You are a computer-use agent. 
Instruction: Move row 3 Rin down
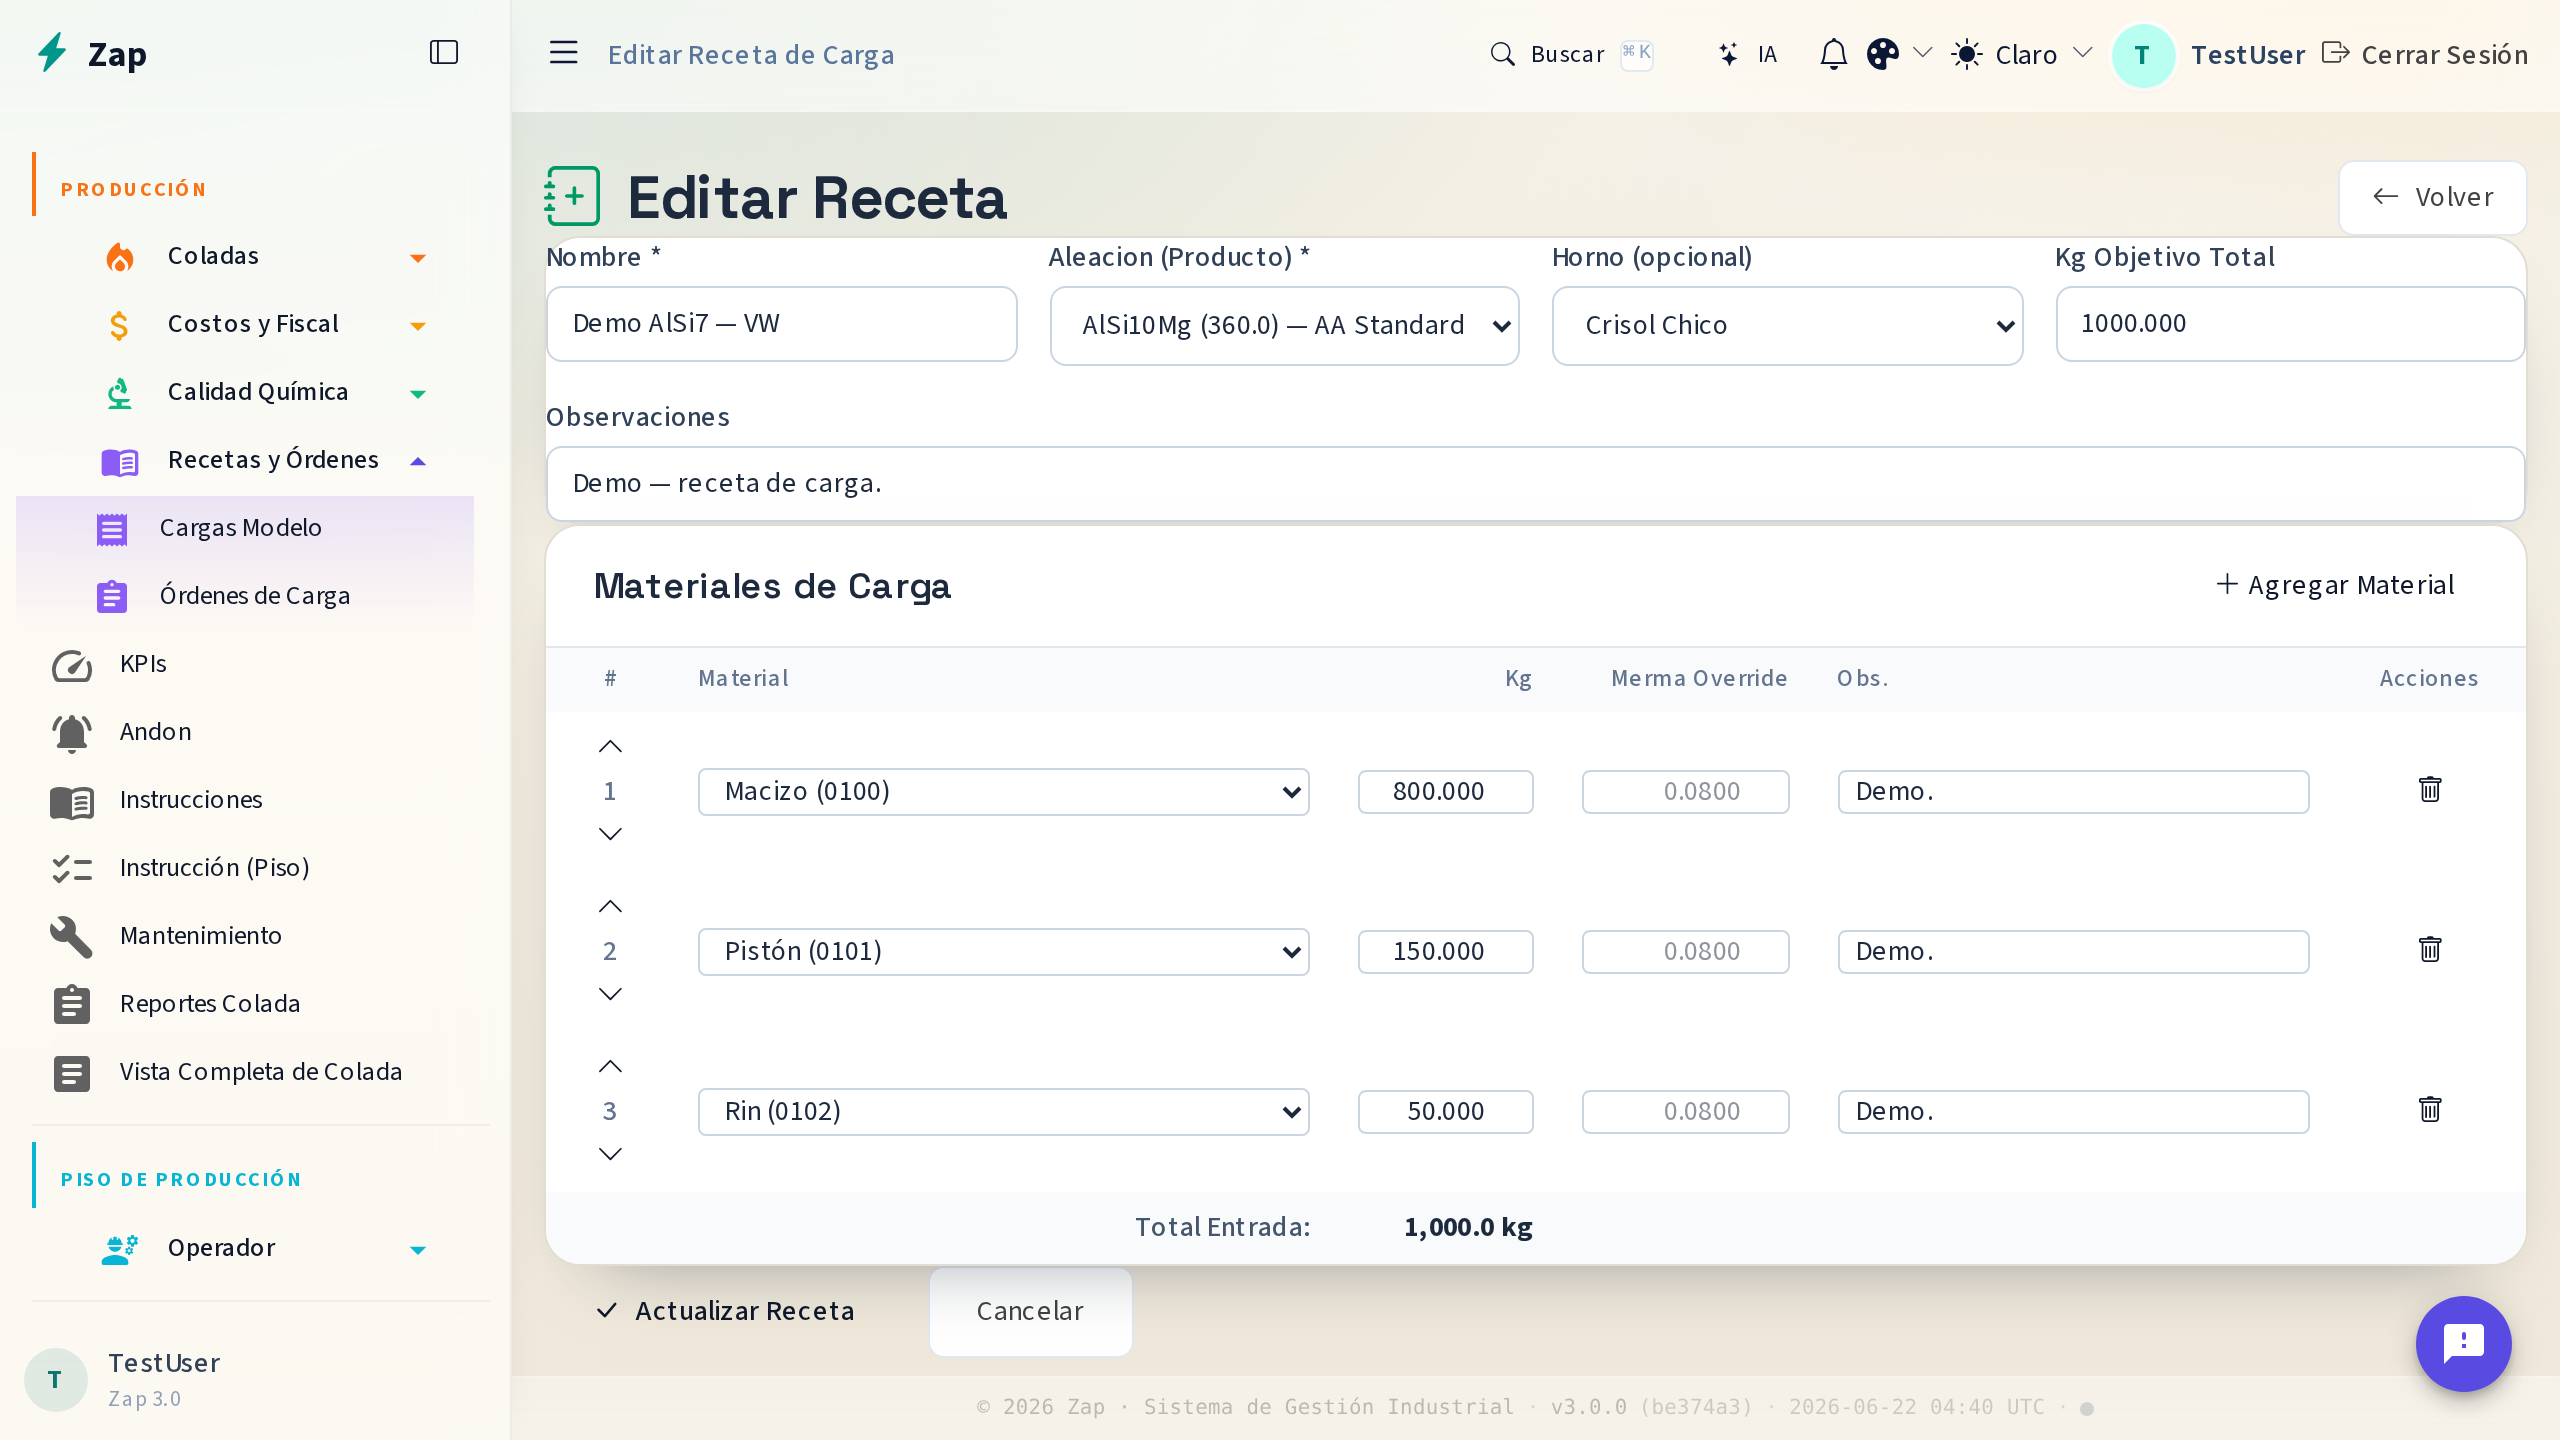click(610, 1154)
